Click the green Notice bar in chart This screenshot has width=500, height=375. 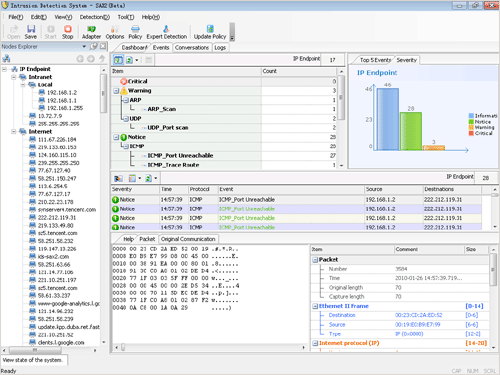(x=411, y=131)
